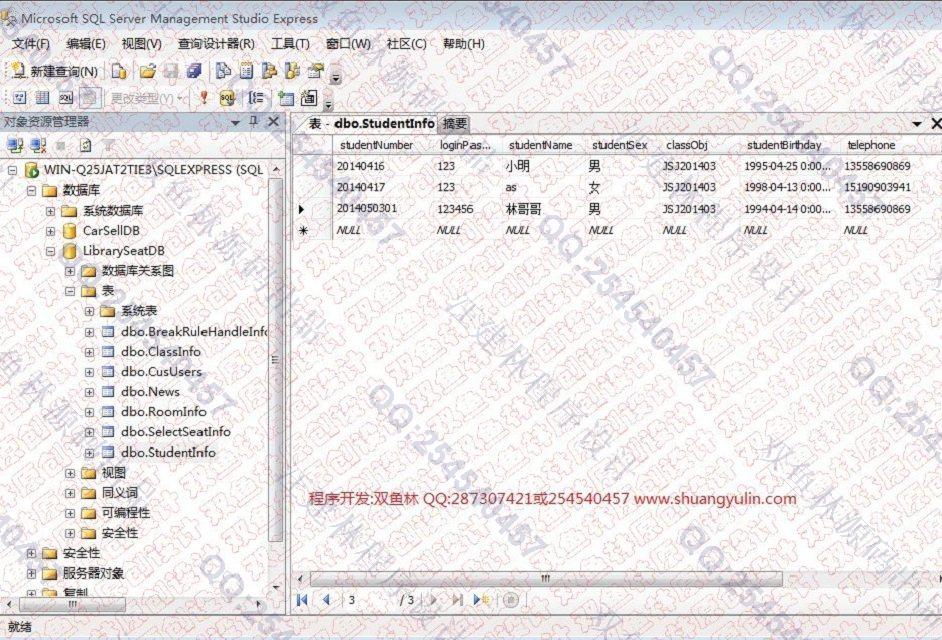This screenshot has height=640, width=942.
Task: Select dbo.CusUsers table
Action: point(161,371)
